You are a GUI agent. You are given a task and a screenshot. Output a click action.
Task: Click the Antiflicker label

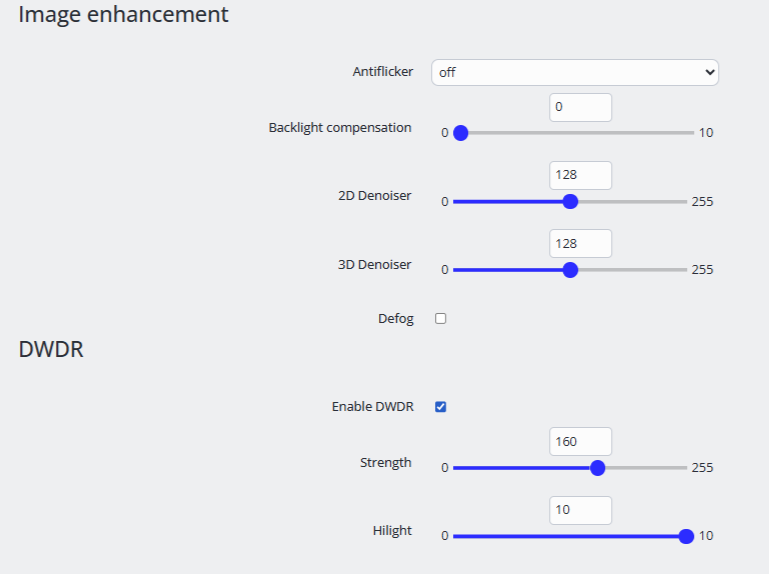tap(382, 72)
